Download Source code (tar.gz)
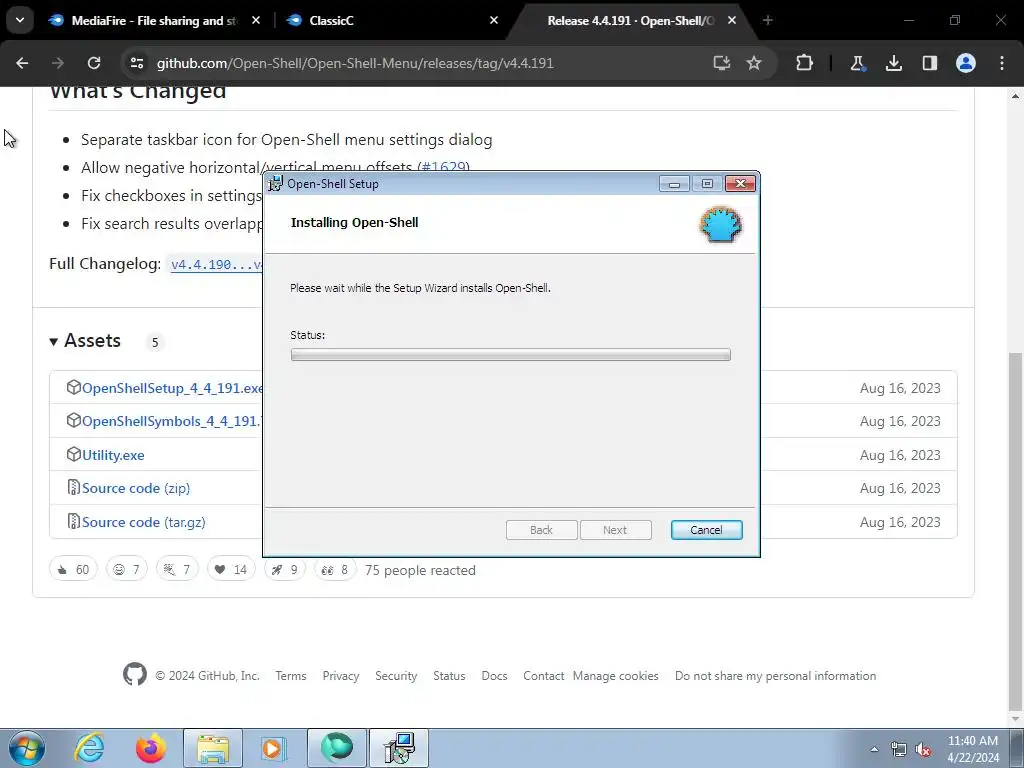 [x=144, y=522]
